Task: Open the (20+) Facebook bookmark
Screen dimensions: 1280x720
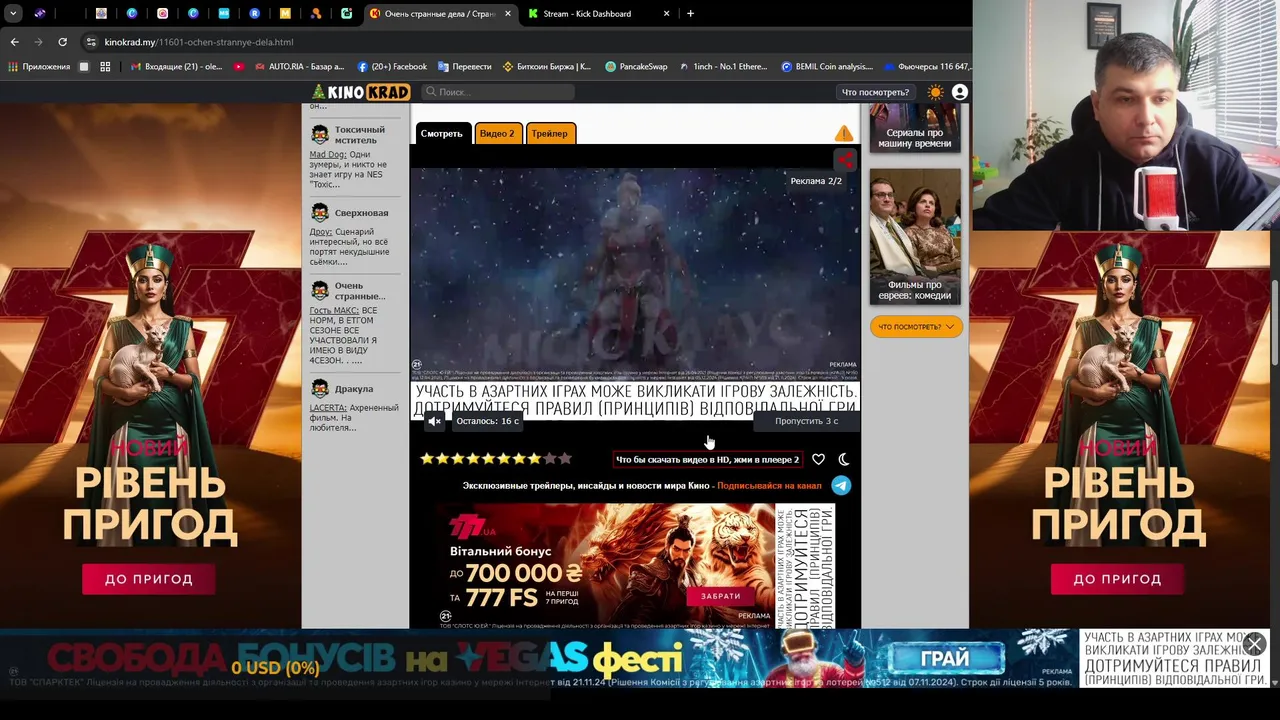Action: click(392, 67)
